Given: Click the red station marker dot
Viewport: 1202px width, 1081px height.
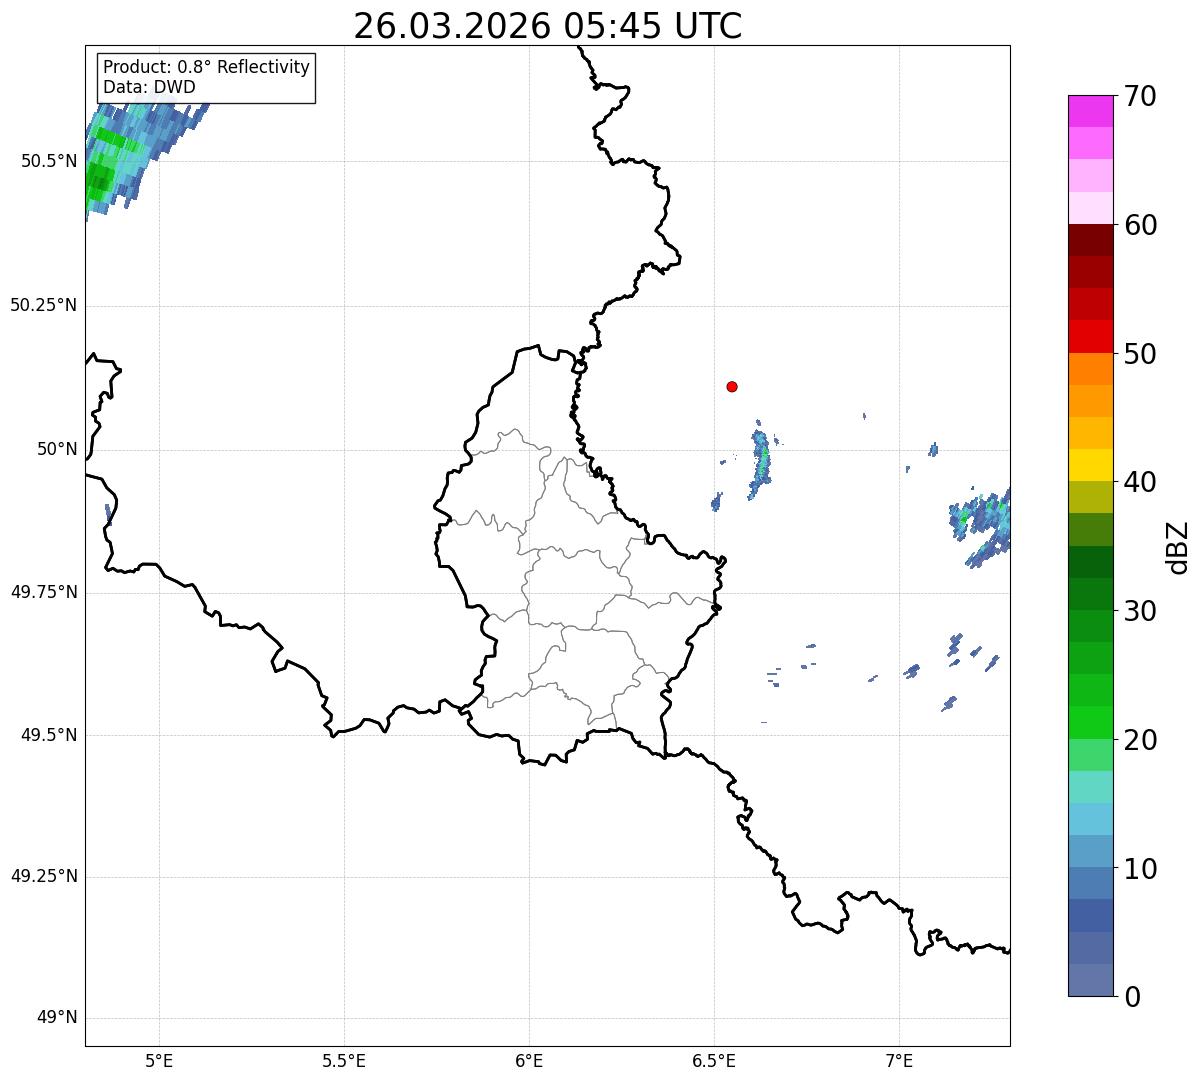Looking at the screenshot, I should (x=732, y=386).
